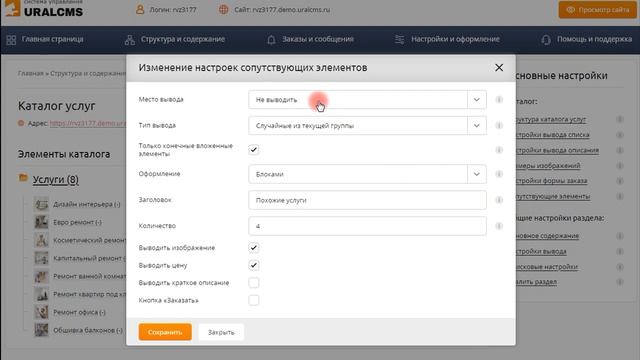Click the grid icon of Главная страница
Viewport: 640px width, 360px height.
coord(11,40)
